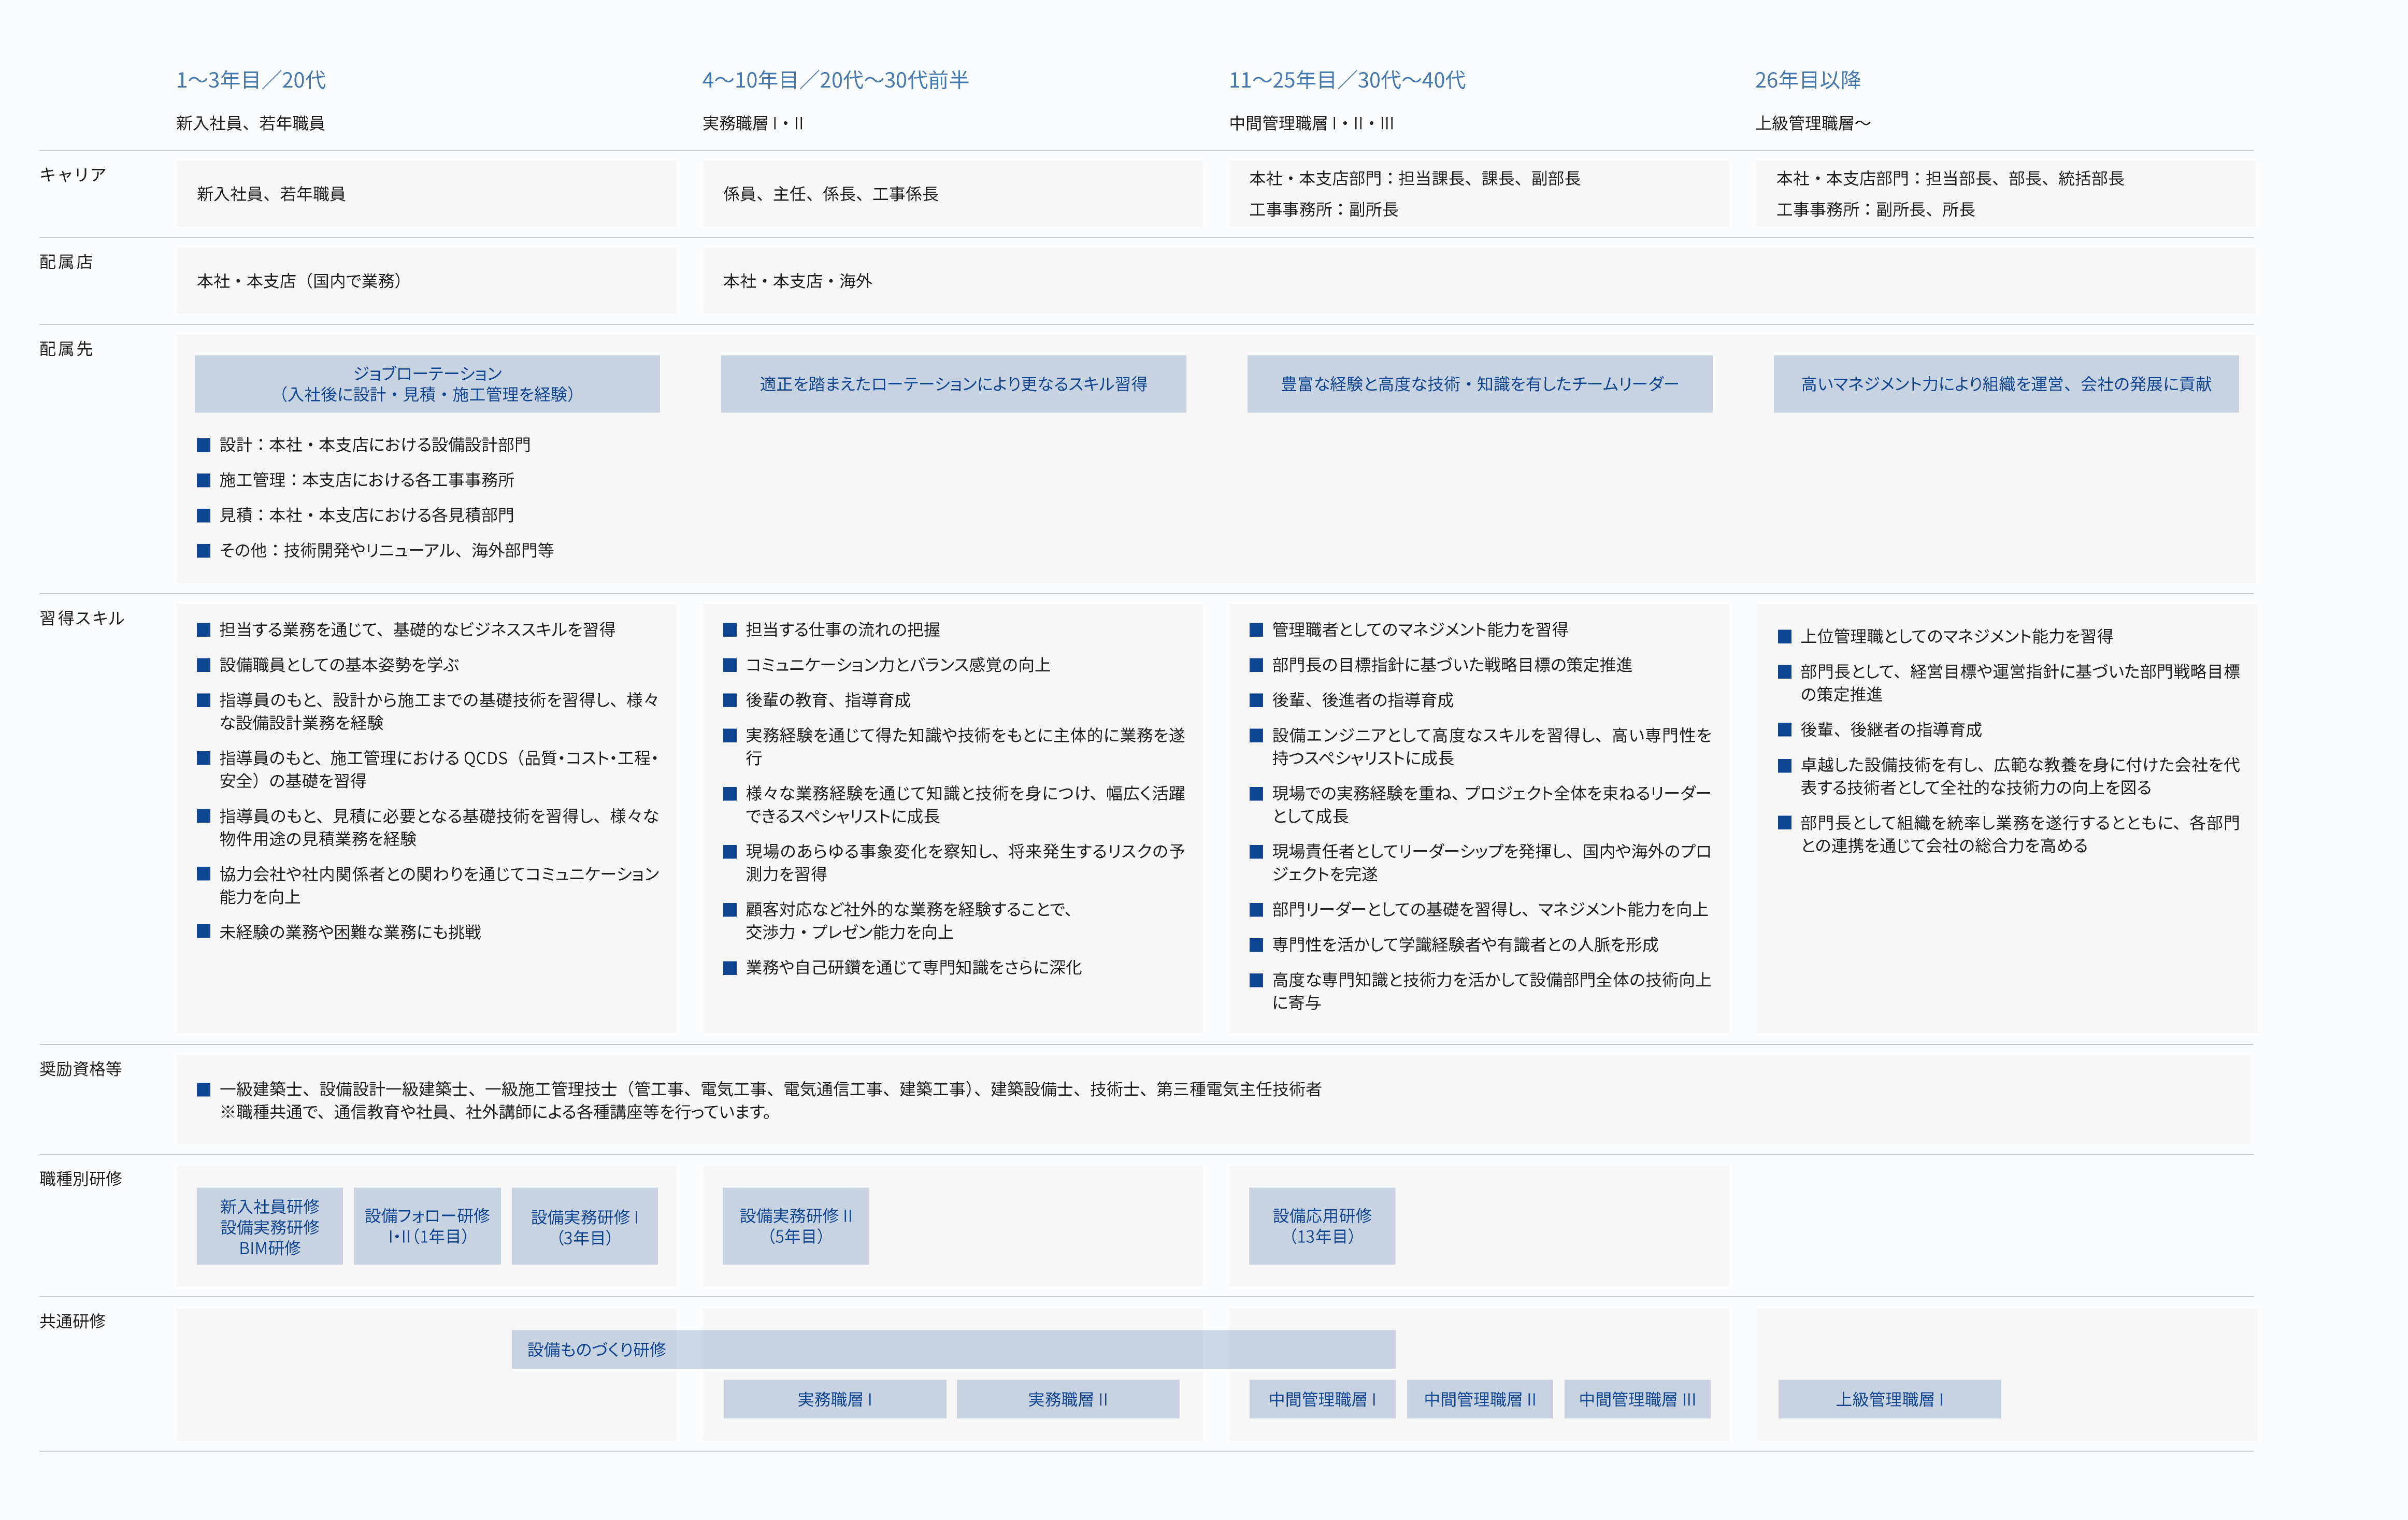Select 豊富な経験と高度な技術 team leader box
The image size is (2408, 1520).
(1479, 384)
